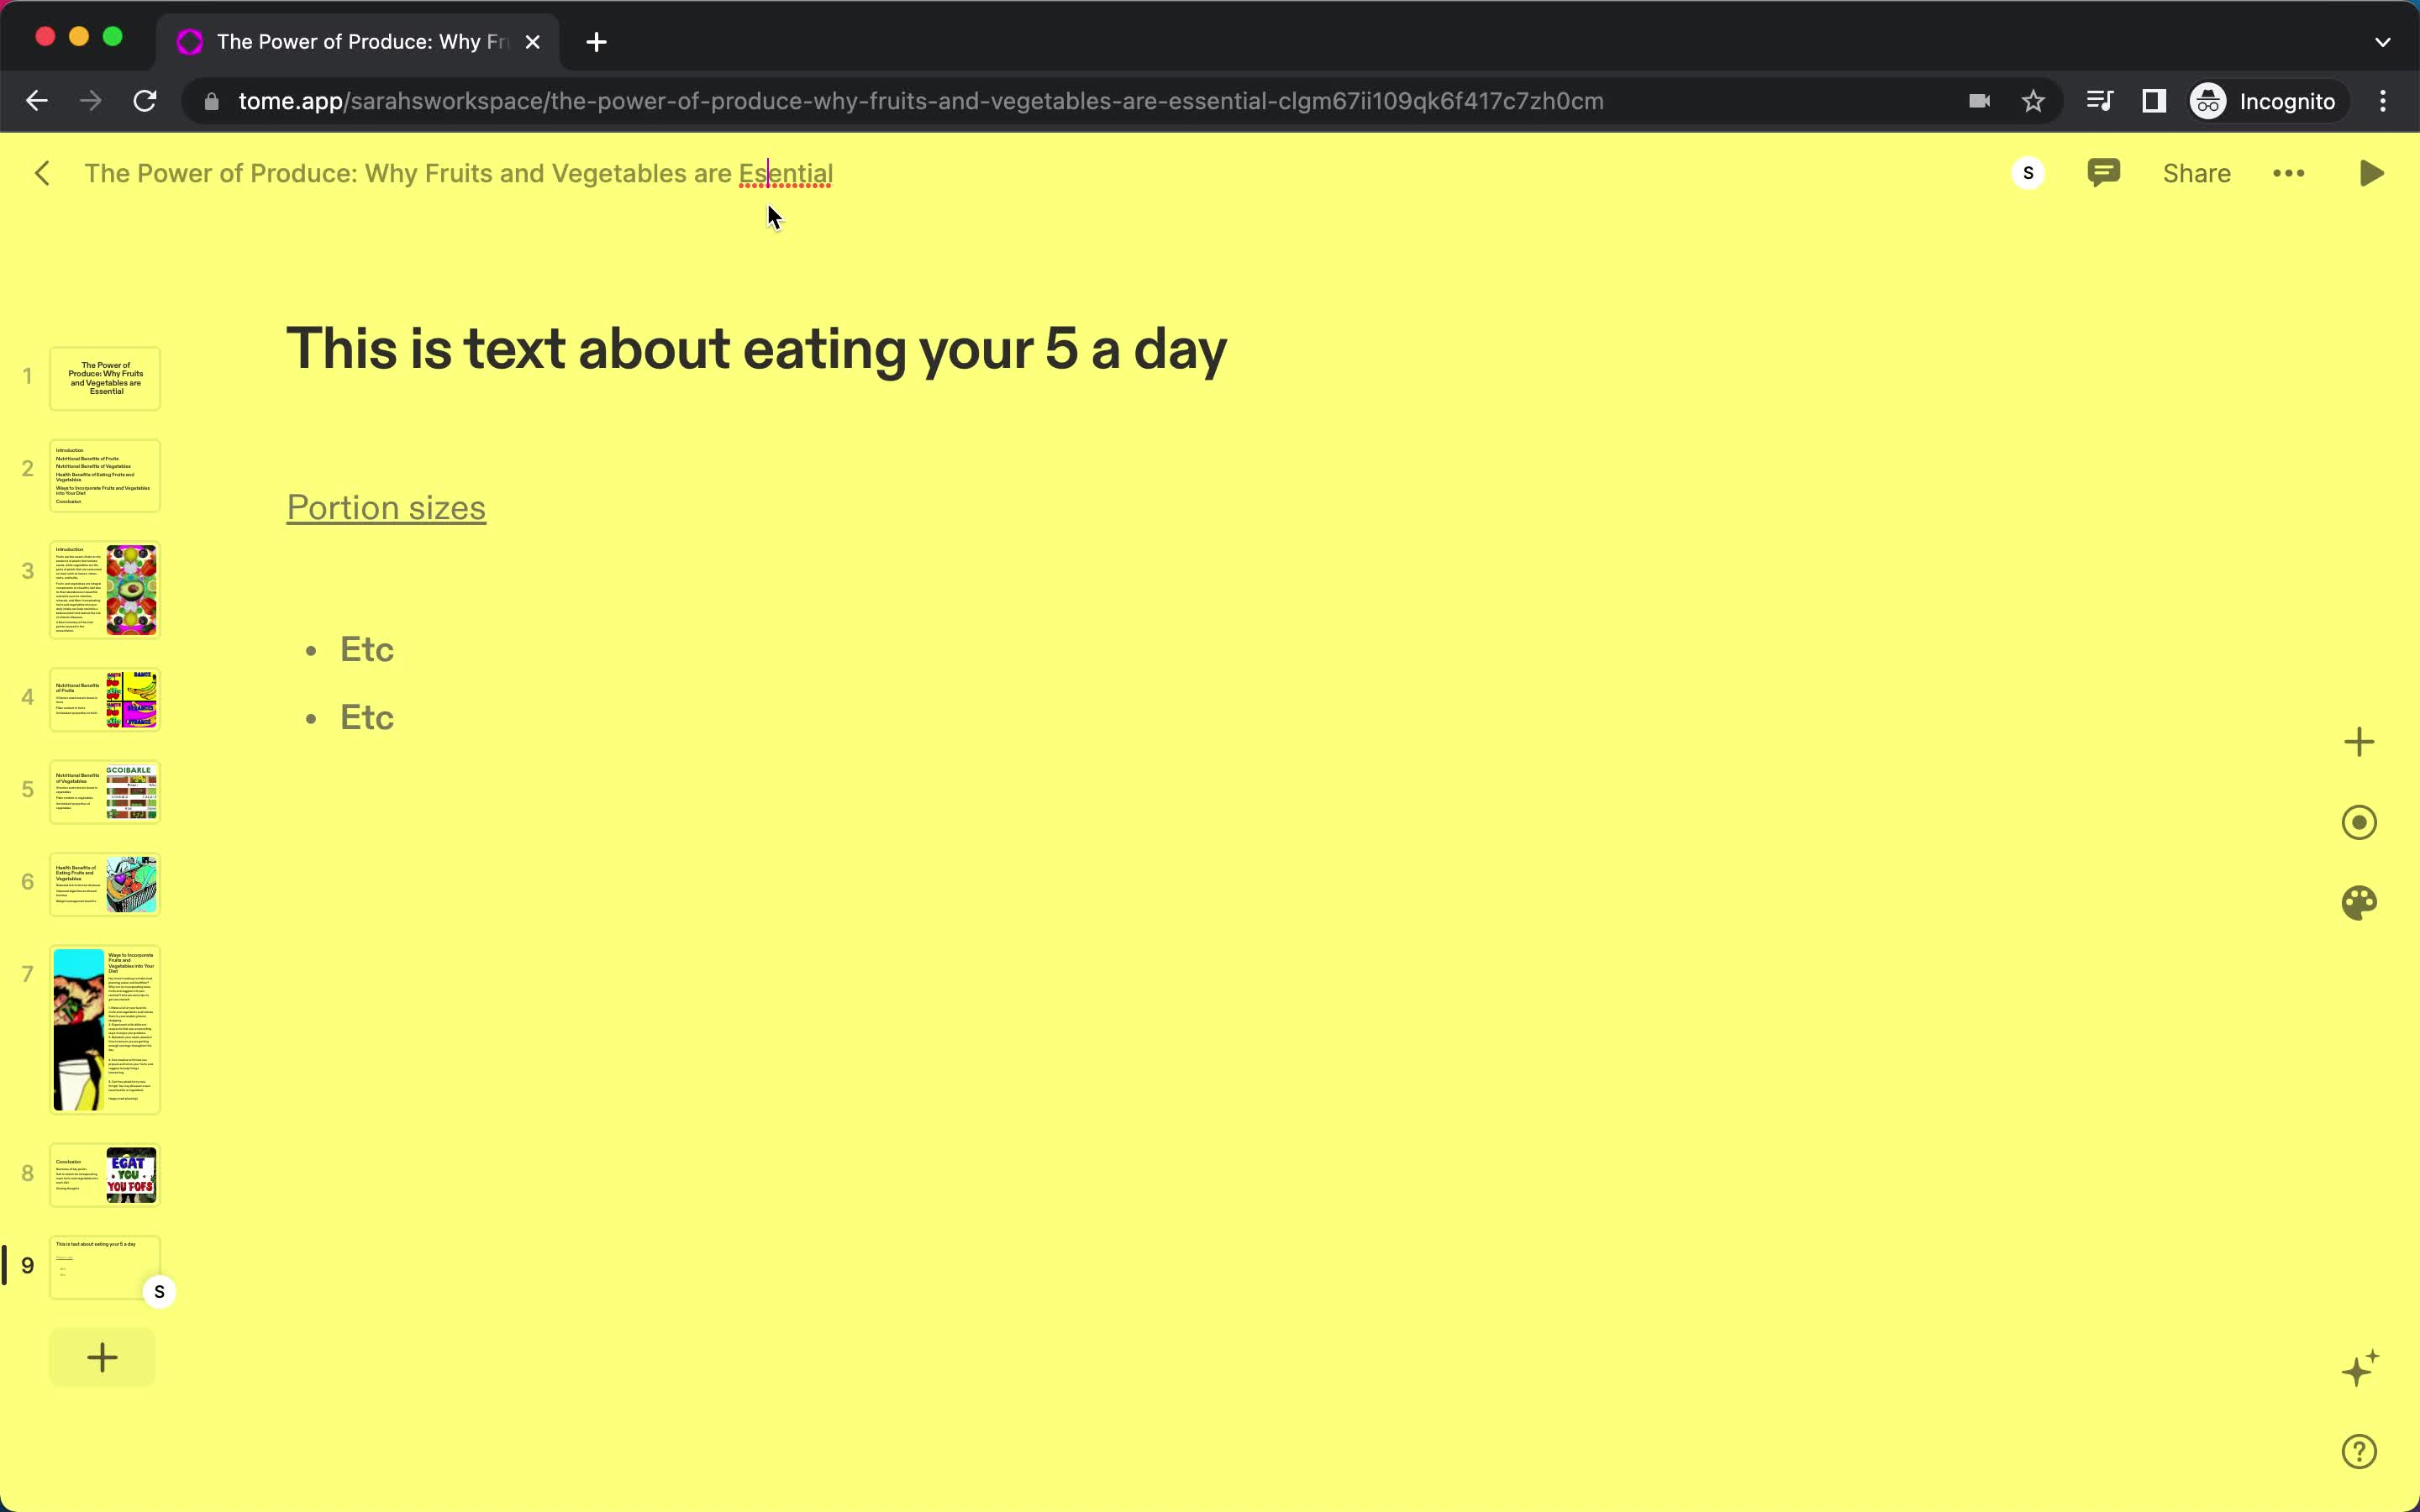
Task: Click the plus add element button left sidebar
Action: click(x=101, y=1355)
